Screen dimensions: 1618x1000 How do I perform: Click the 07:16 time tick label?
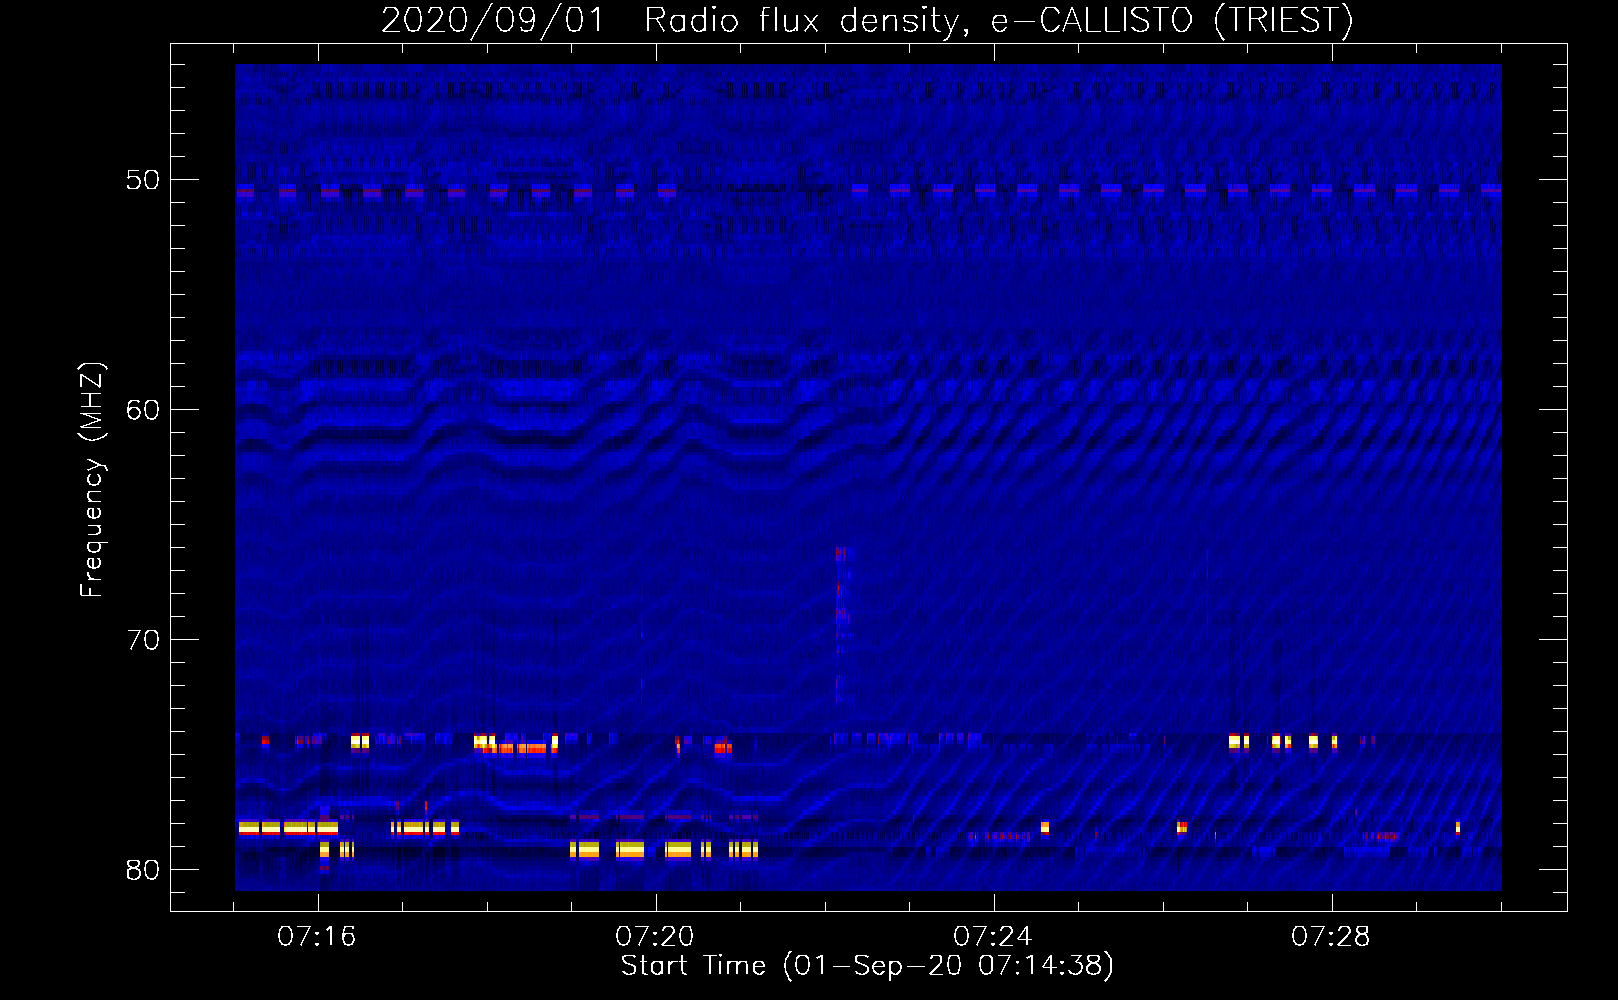[317, 937]
